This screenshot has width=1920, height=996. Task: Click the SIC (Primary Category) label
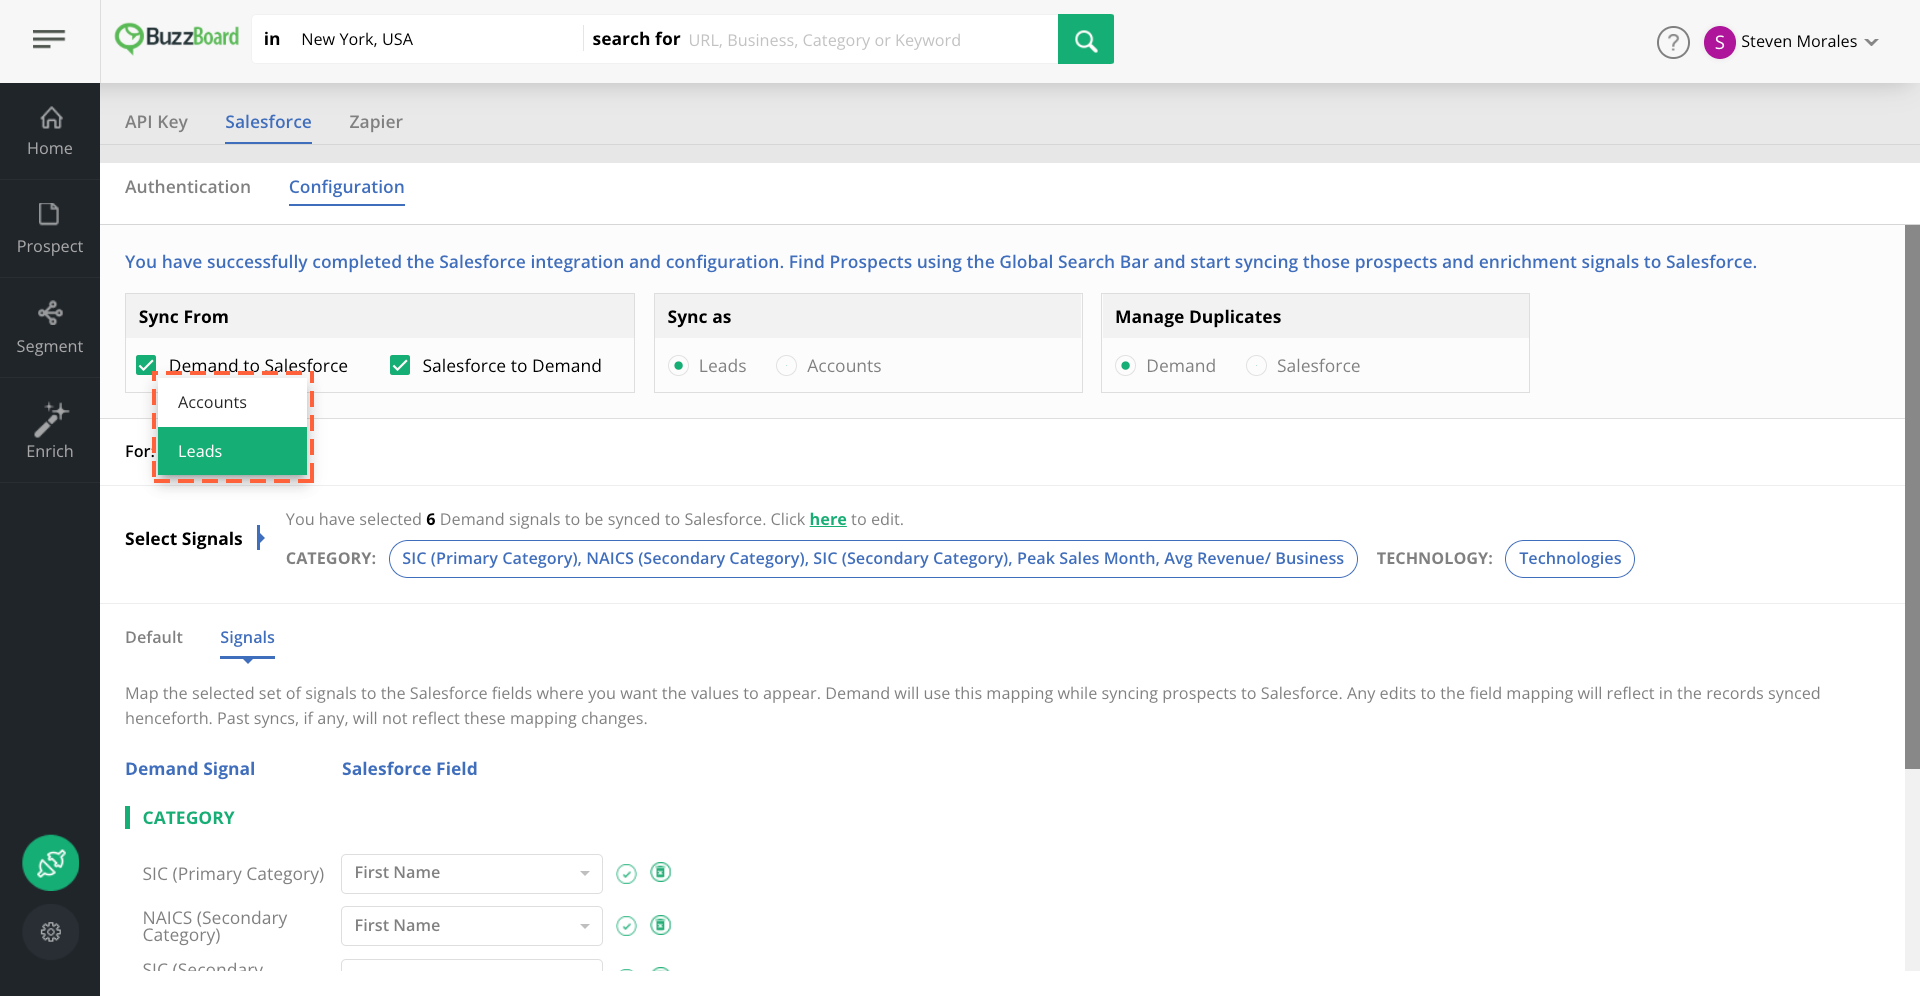[233, 874]
